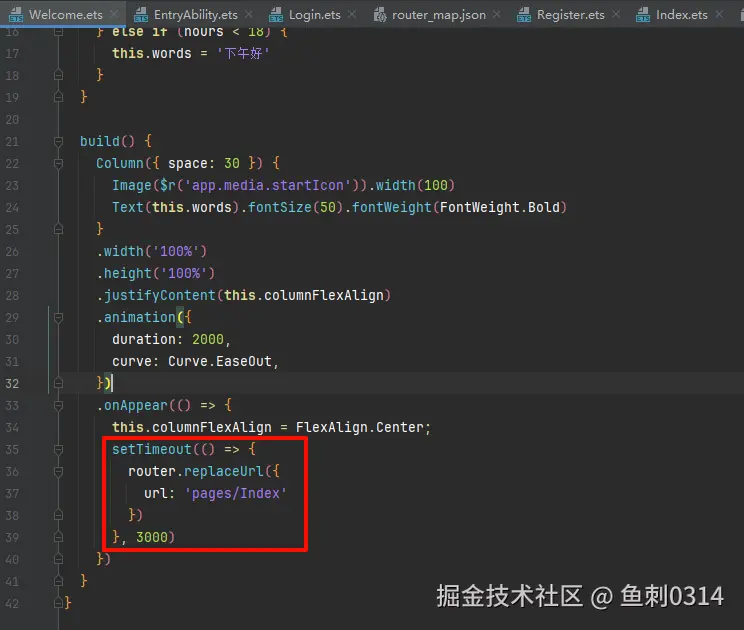This screenshot has height=630, width=744.
Task: Click line number 35 in gutter
Action: (12, 449)
